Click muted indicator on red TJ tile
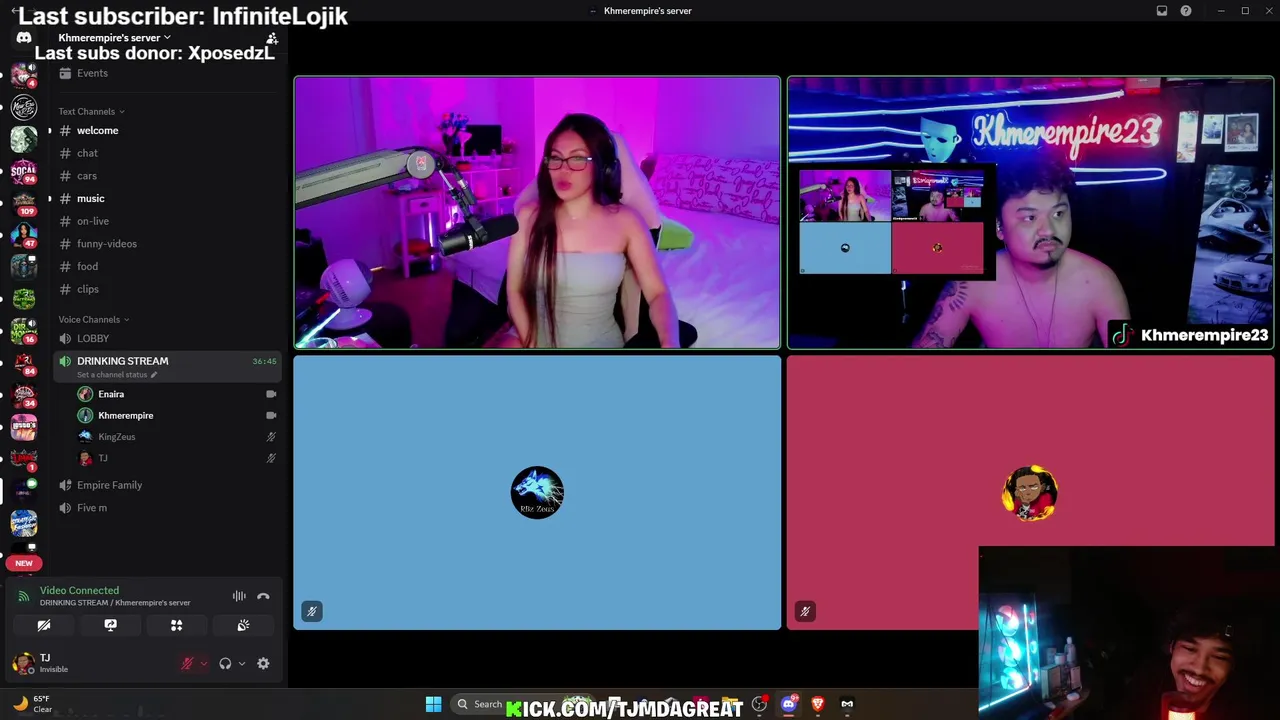Screen dimensions: 1280x720 (x=805, y=611)
